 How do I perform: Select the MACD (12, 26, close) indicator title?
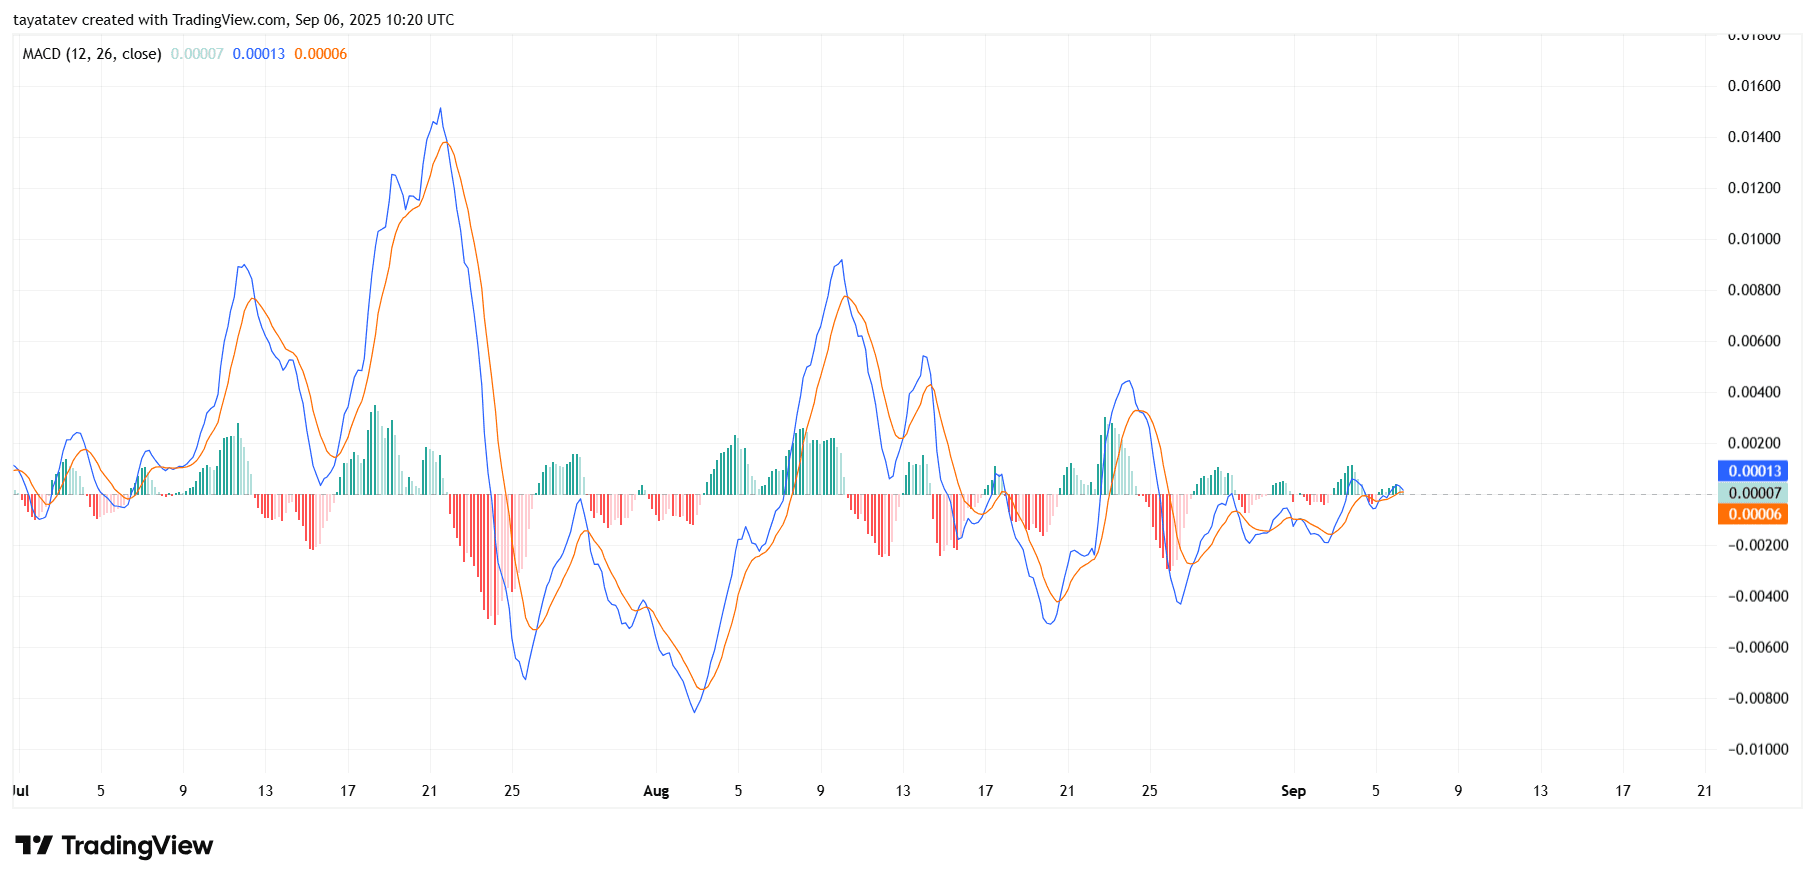92,54
